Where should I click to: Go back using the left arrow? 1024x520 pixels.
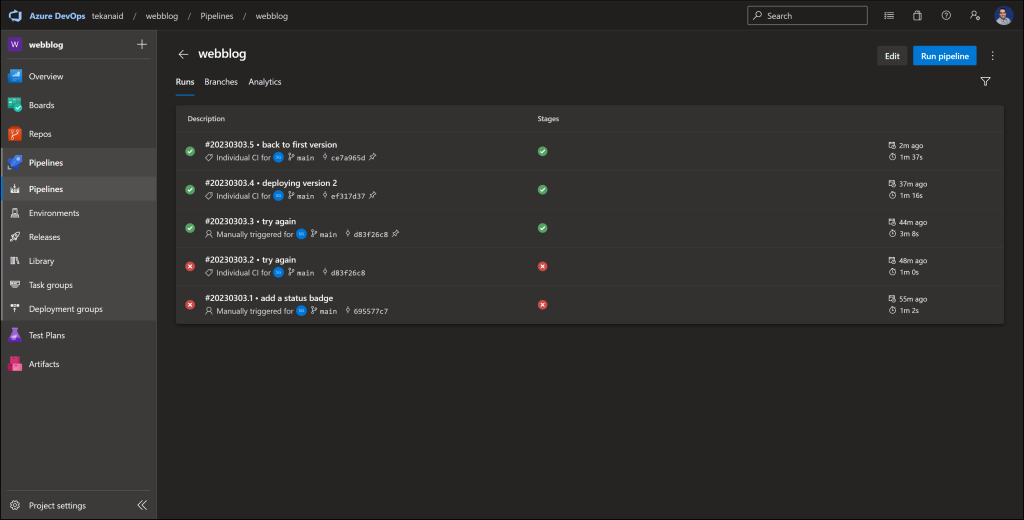click(x=184, y=54)
